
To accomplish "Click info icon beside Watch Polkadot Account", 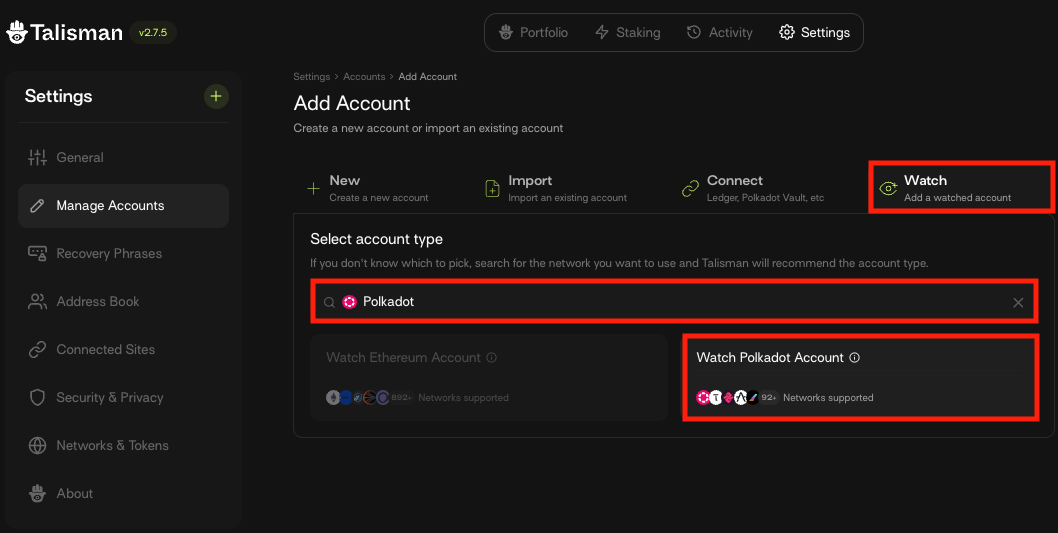I will point(855,358).
